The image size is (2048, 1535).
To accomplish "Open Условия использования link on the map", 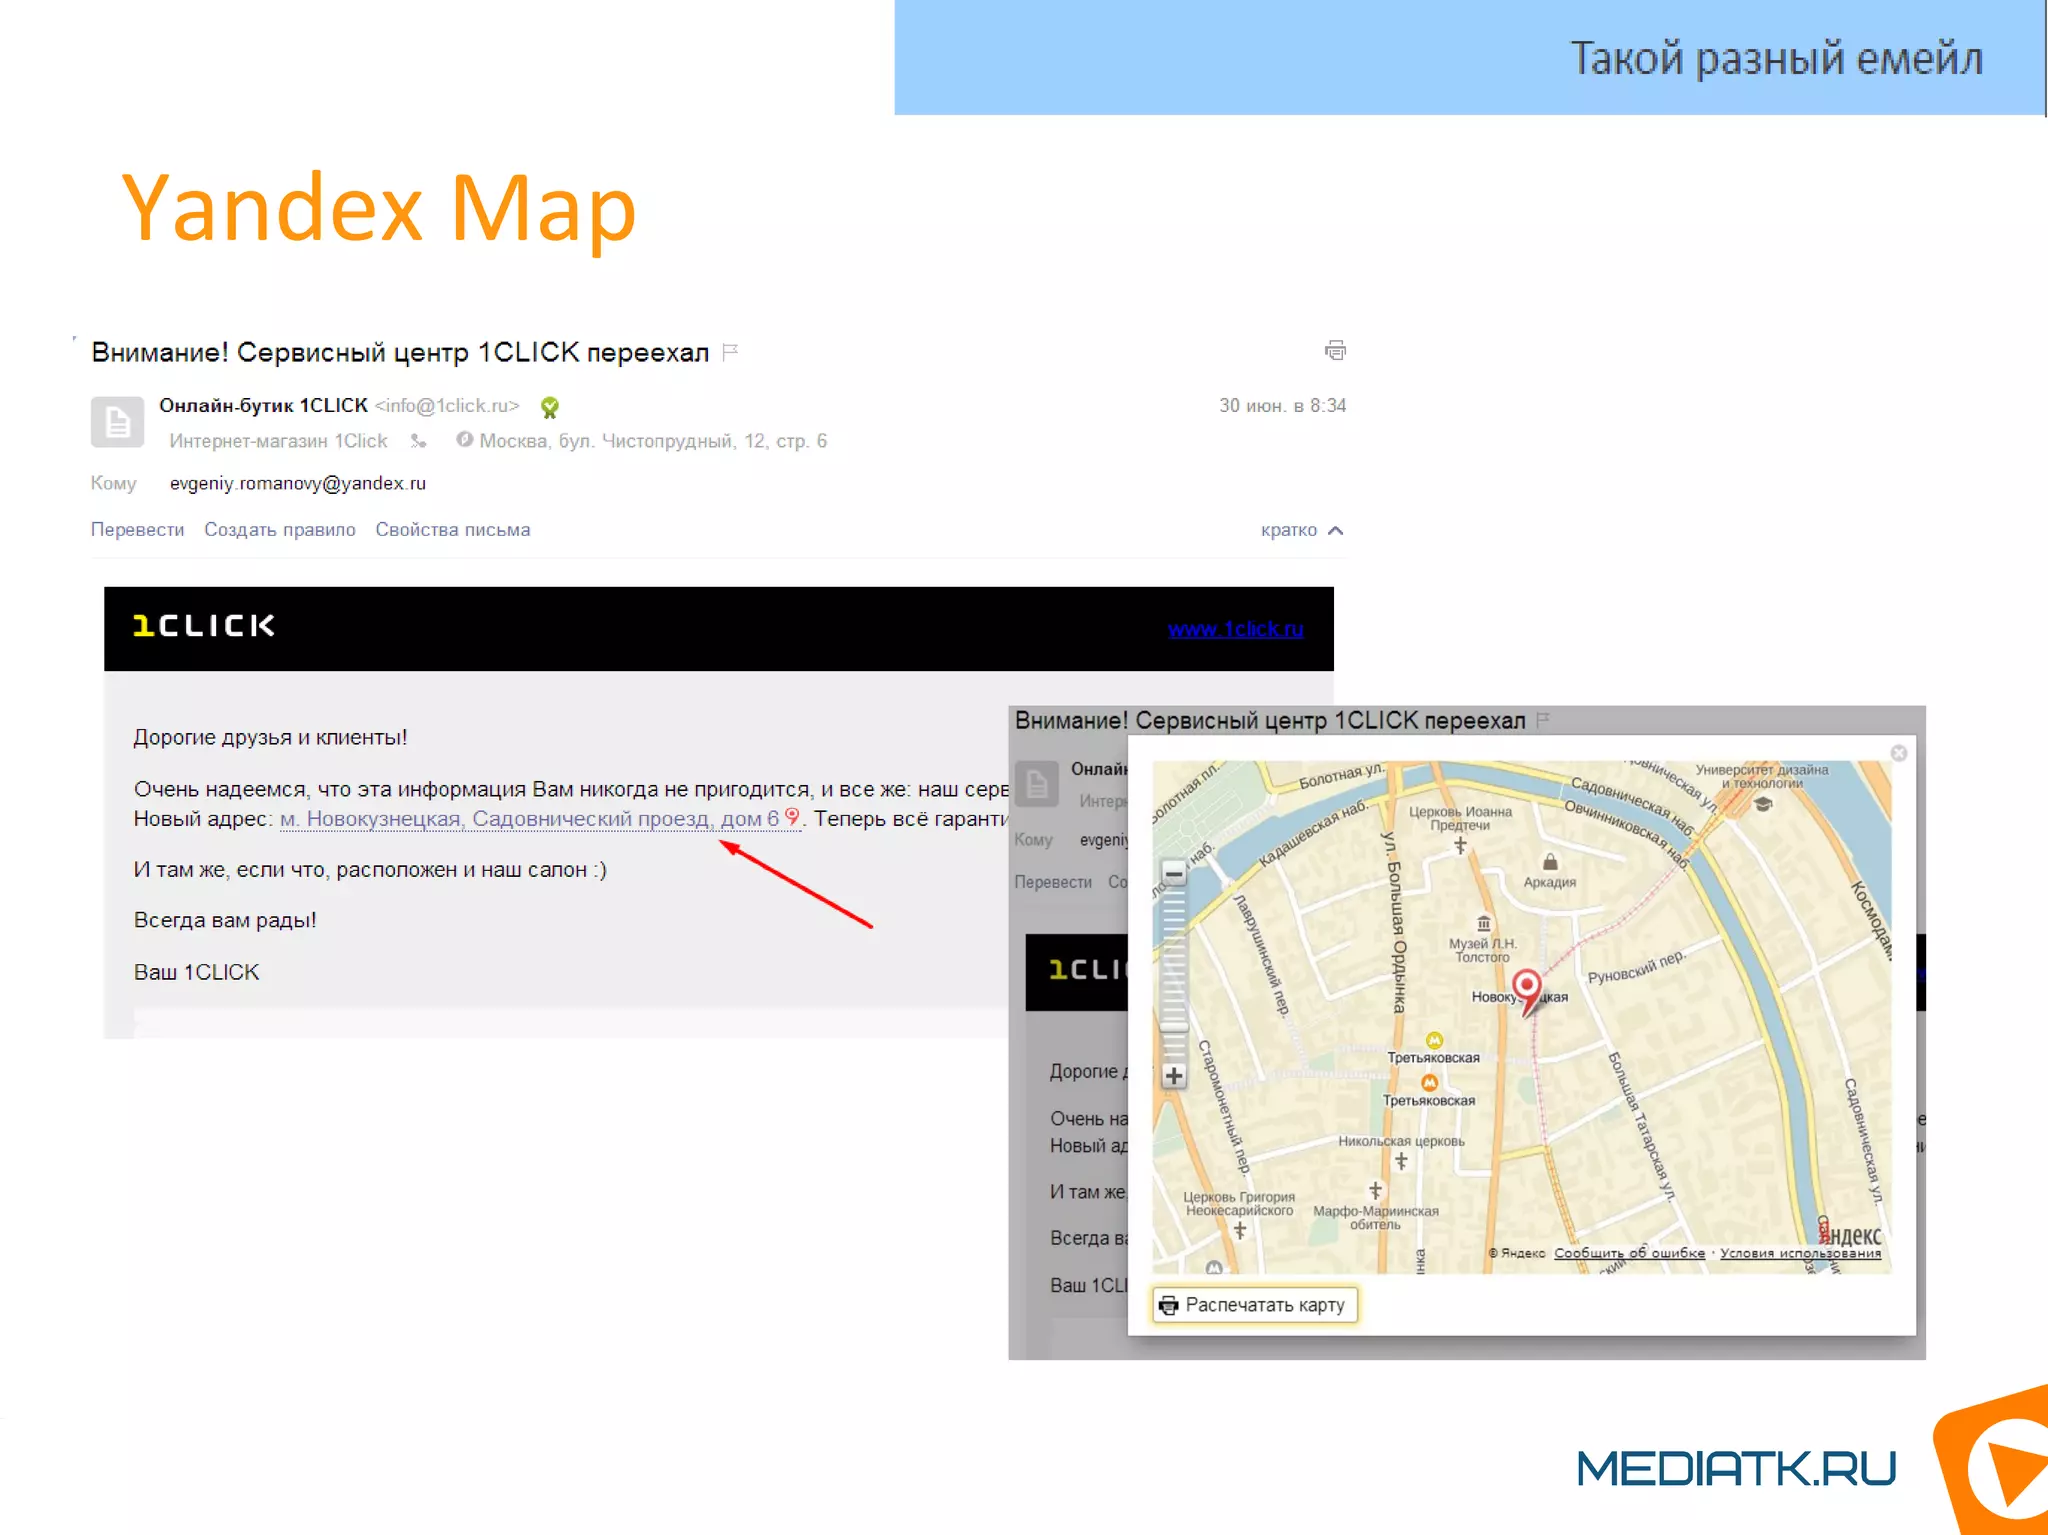I will [1800, 1253].
